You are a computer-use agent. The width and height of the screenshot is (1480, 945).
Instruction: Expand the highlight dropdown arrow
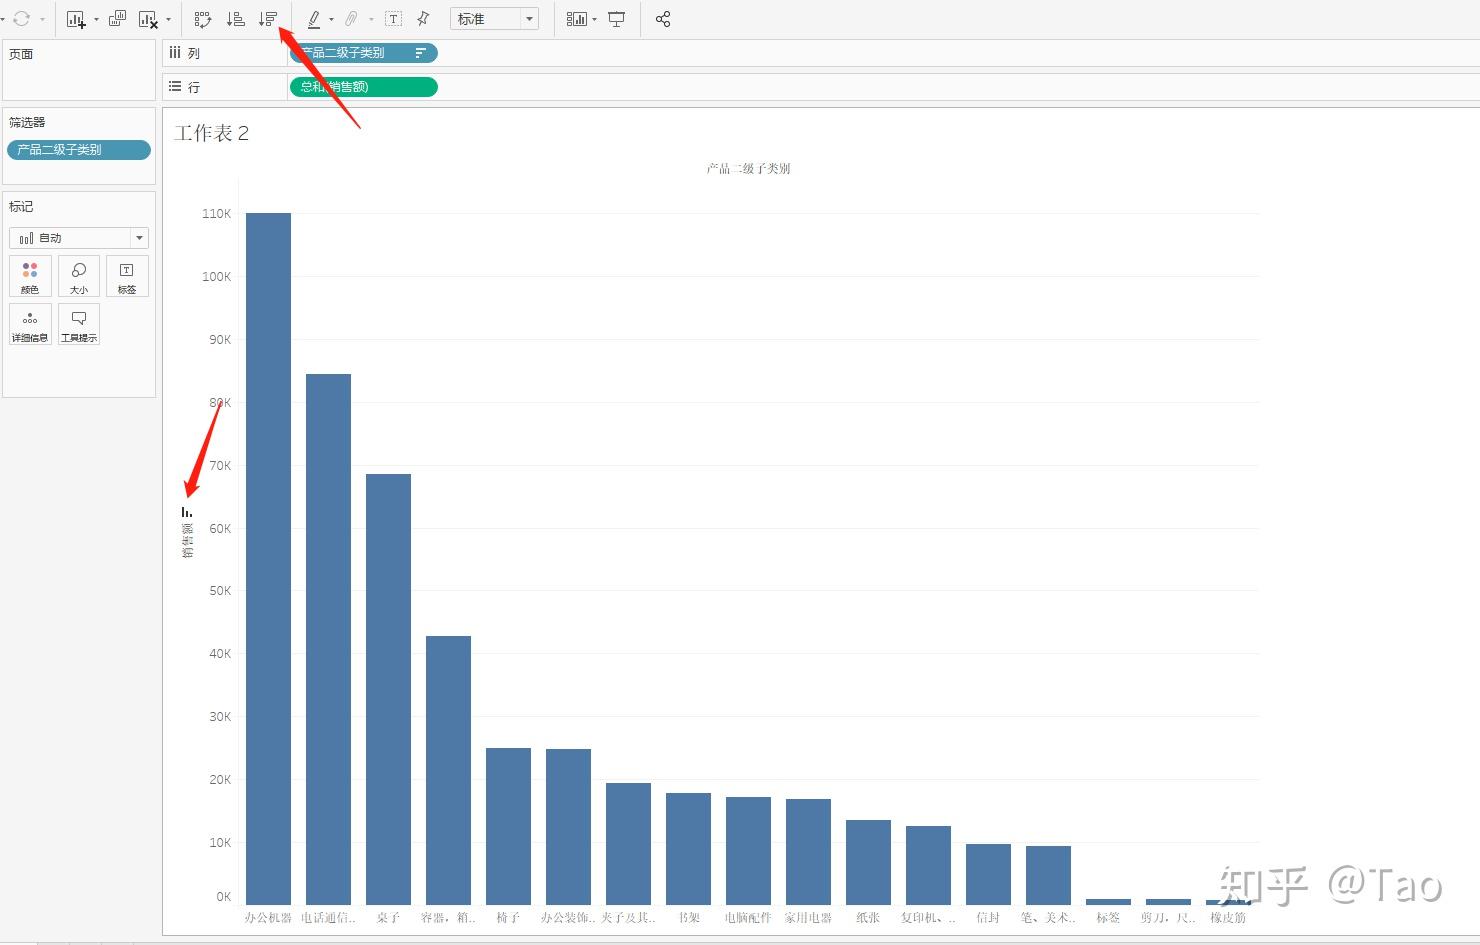coord(331,19)
